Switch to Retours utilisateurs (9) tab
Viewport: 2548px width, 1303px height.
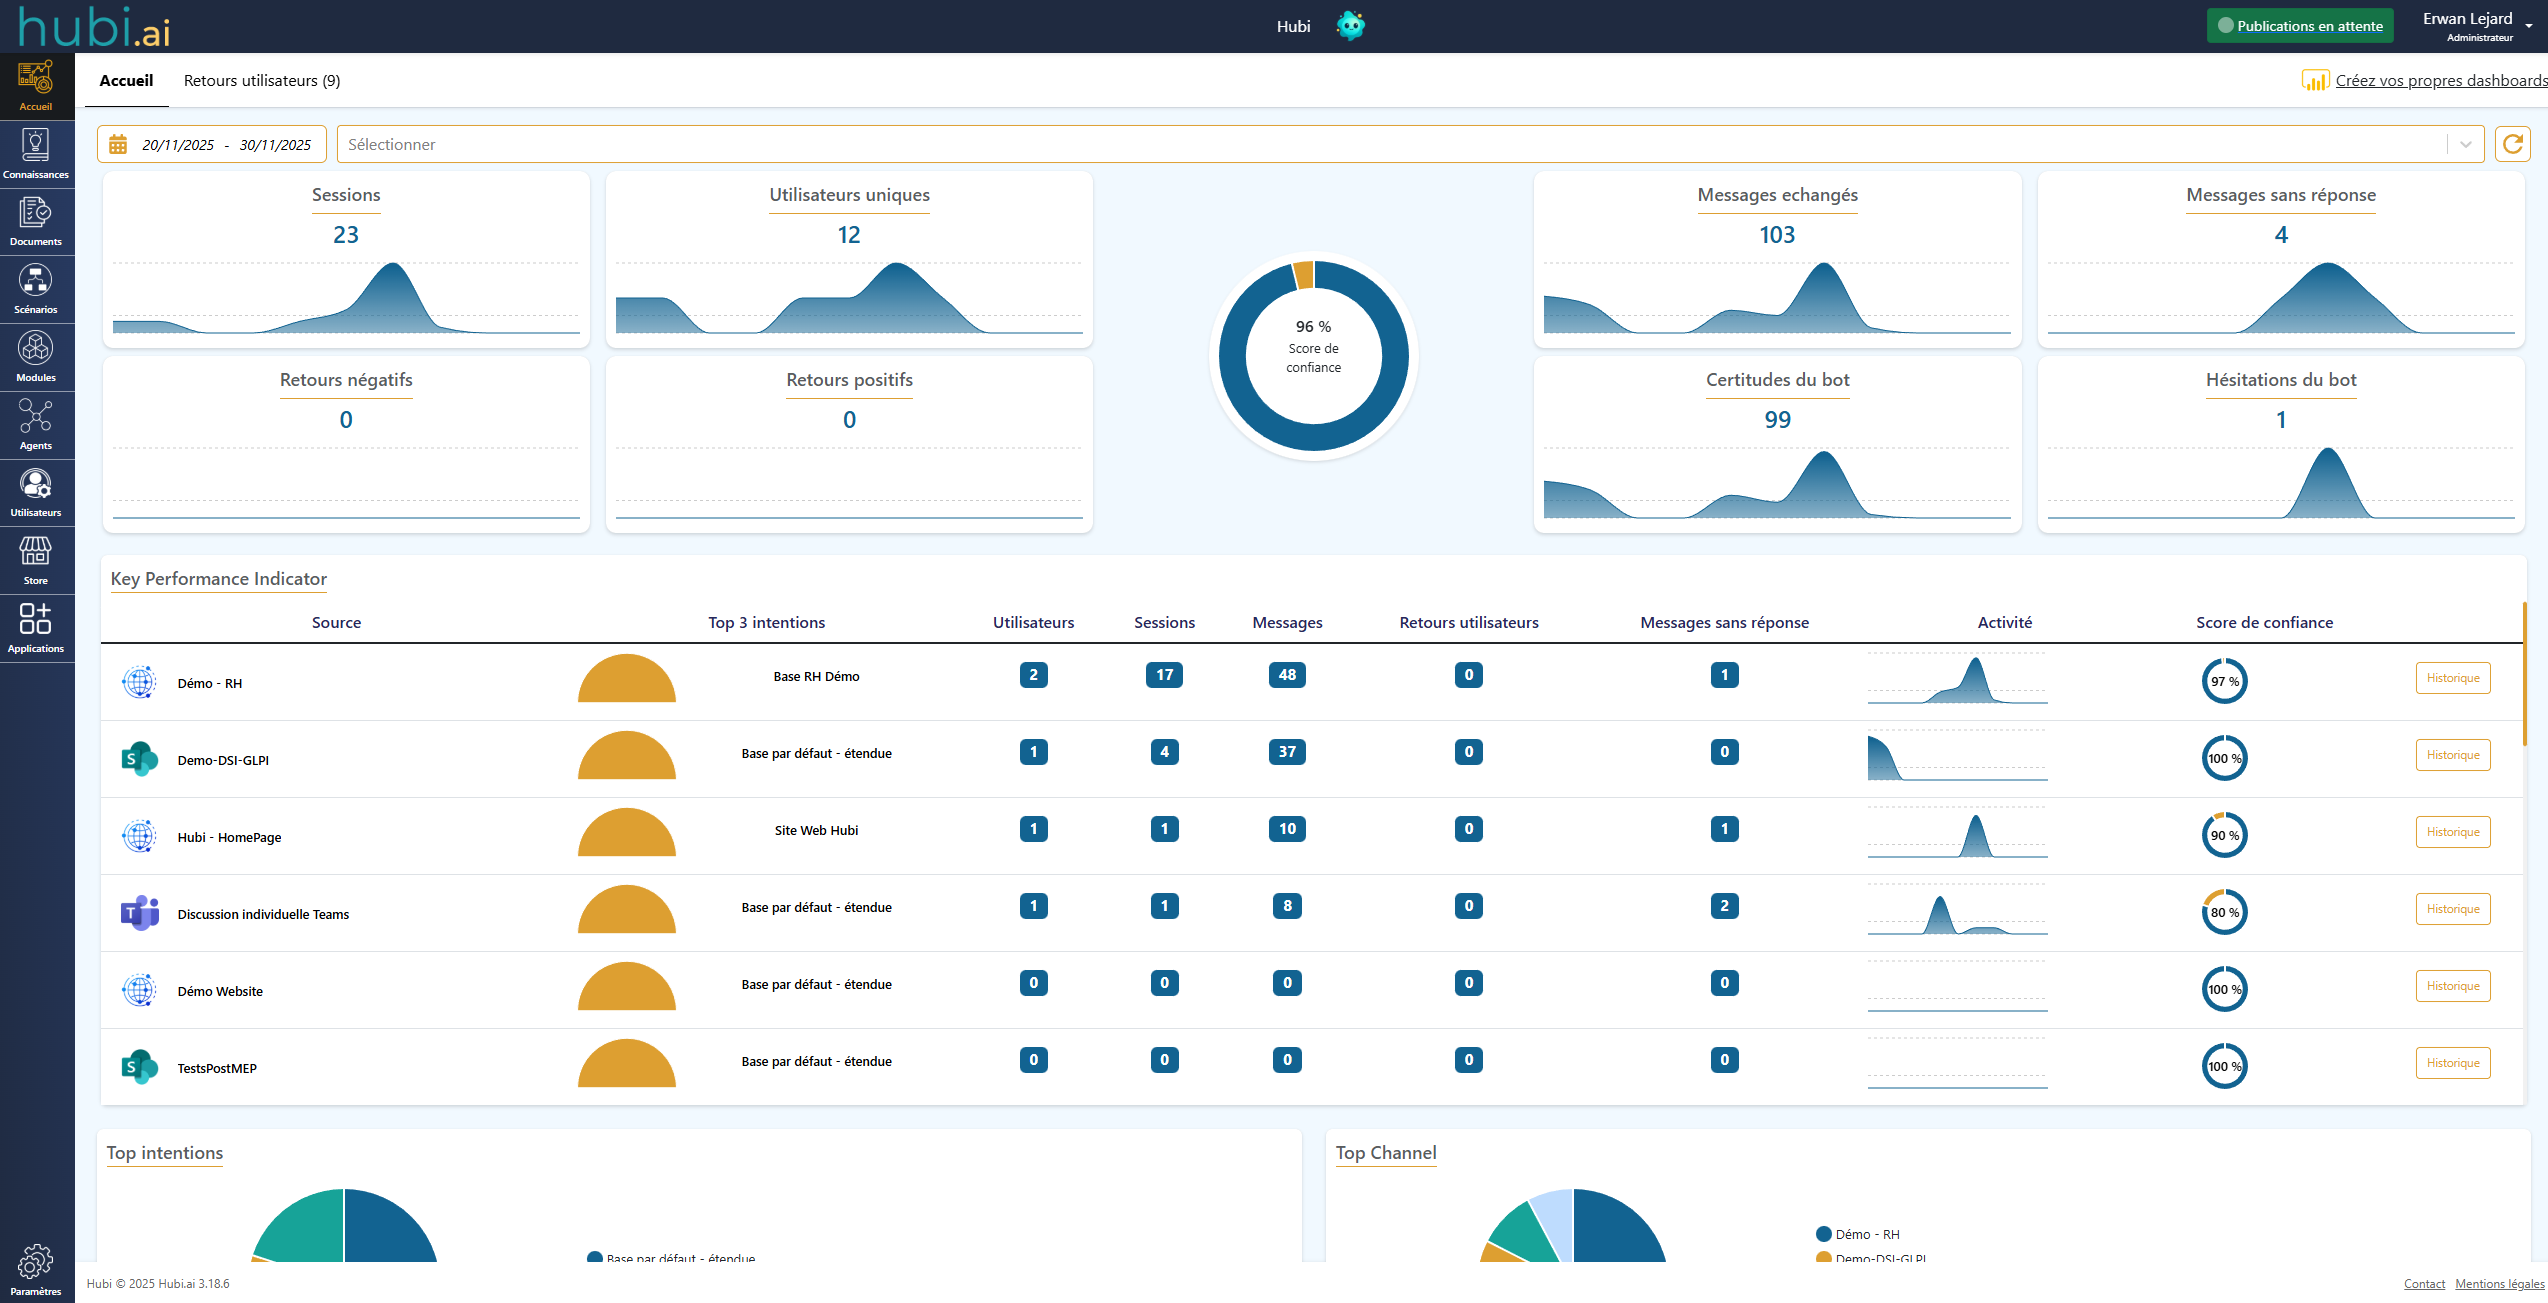(262, 81)
